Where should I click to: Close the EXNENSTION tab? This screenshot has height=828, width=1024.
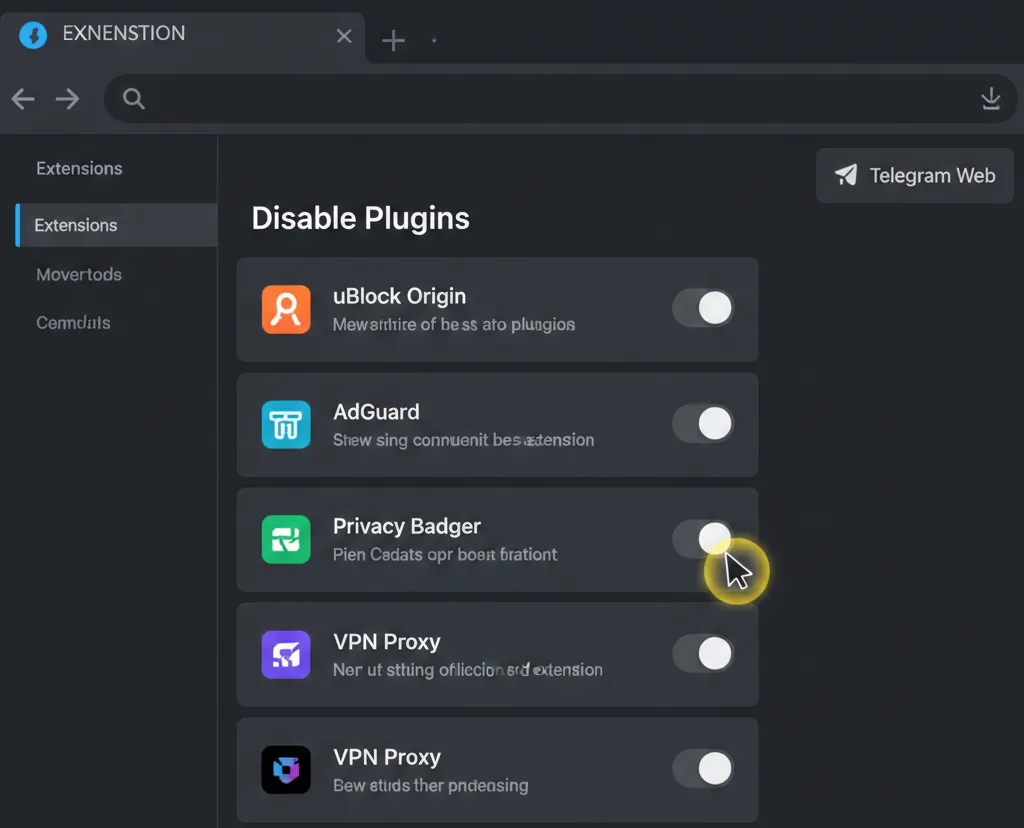[x=344, y=36]
